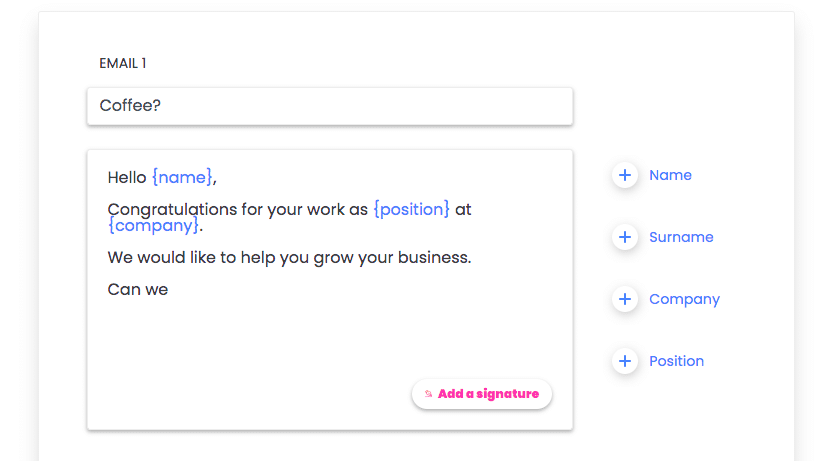Image resolution: width=837 pixels, height=461 pixels.
Task: Insert the Surname variable label
Action: pos(681,237)
